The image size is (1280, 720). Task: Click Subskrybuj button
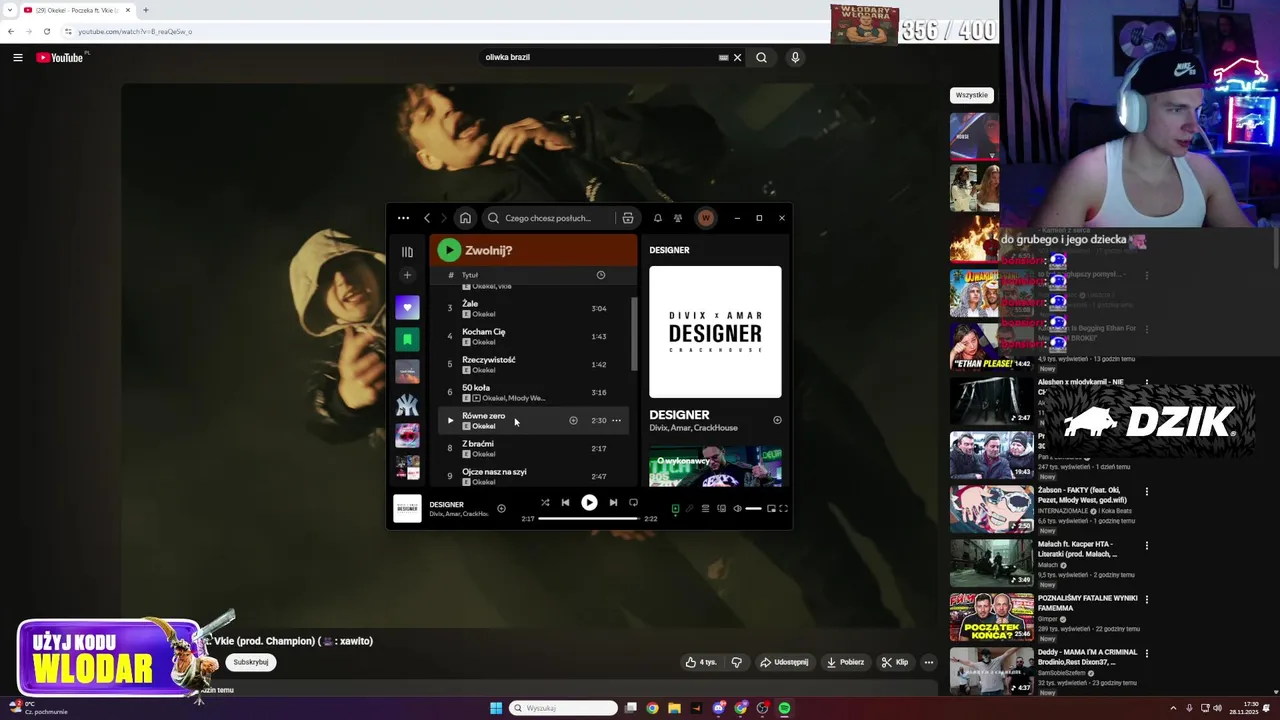click(x=251, y=662)
